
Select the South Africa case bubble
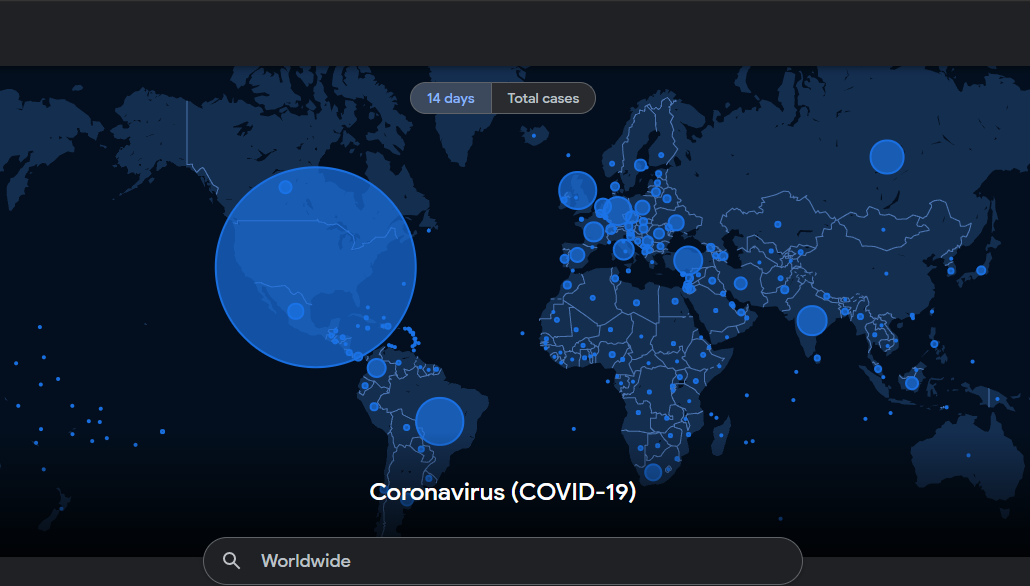[653, 472]
